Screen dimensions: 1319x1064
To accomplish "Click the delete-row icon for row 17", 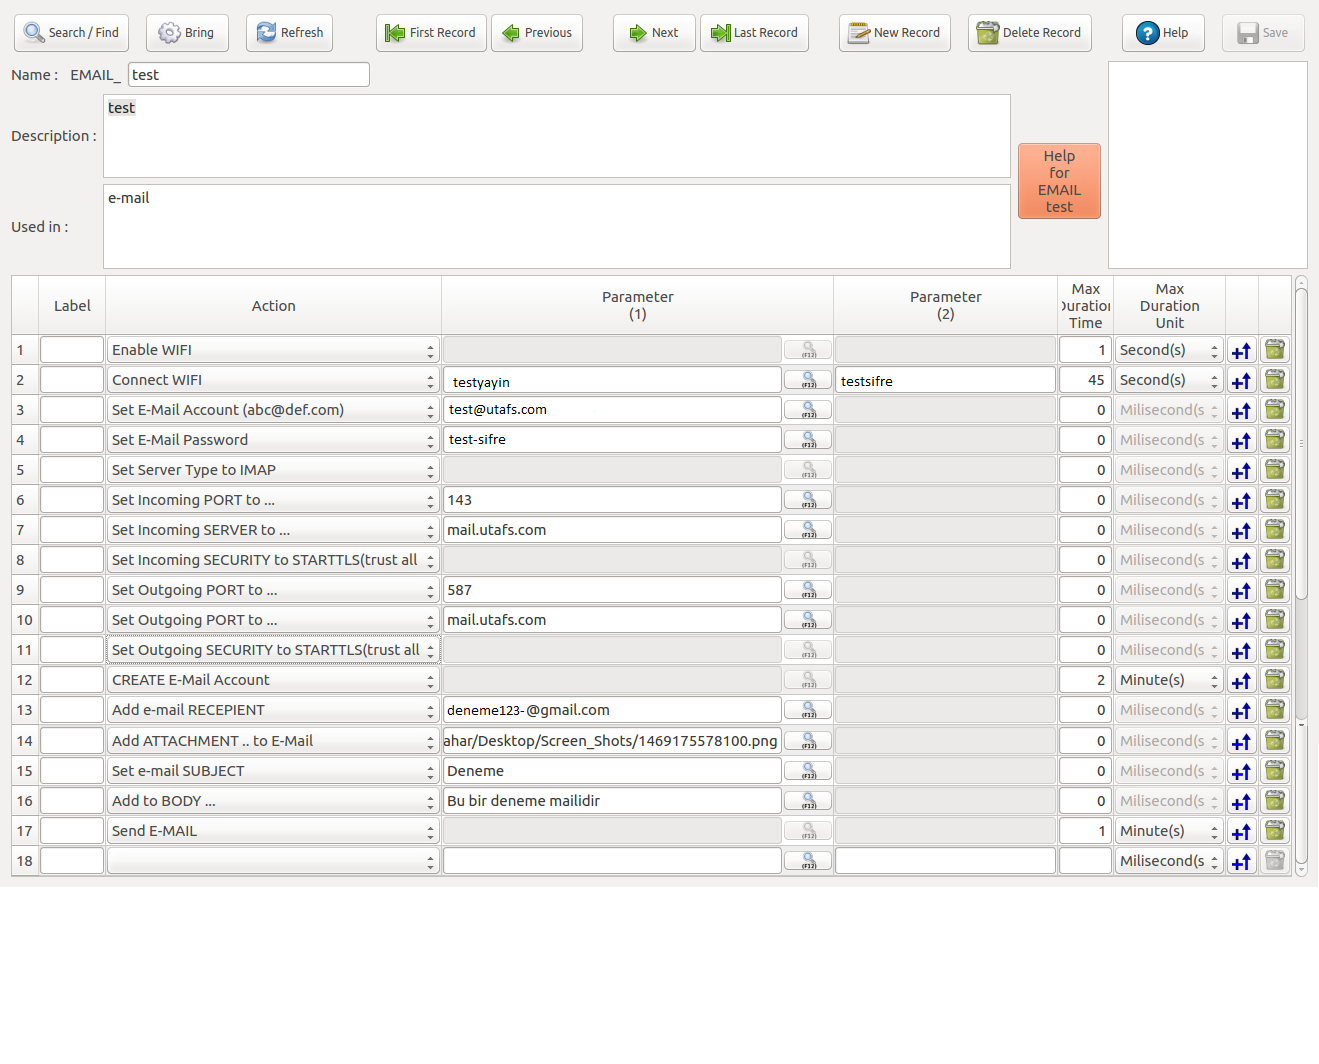I will click(x=1275, y=831).
